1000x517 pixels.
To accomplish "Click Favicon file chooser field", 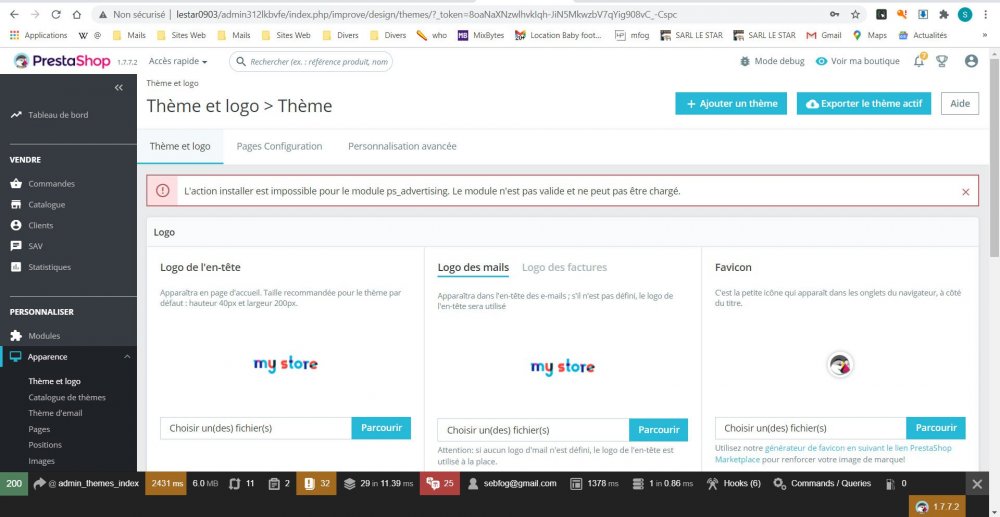I will [811, 428].
